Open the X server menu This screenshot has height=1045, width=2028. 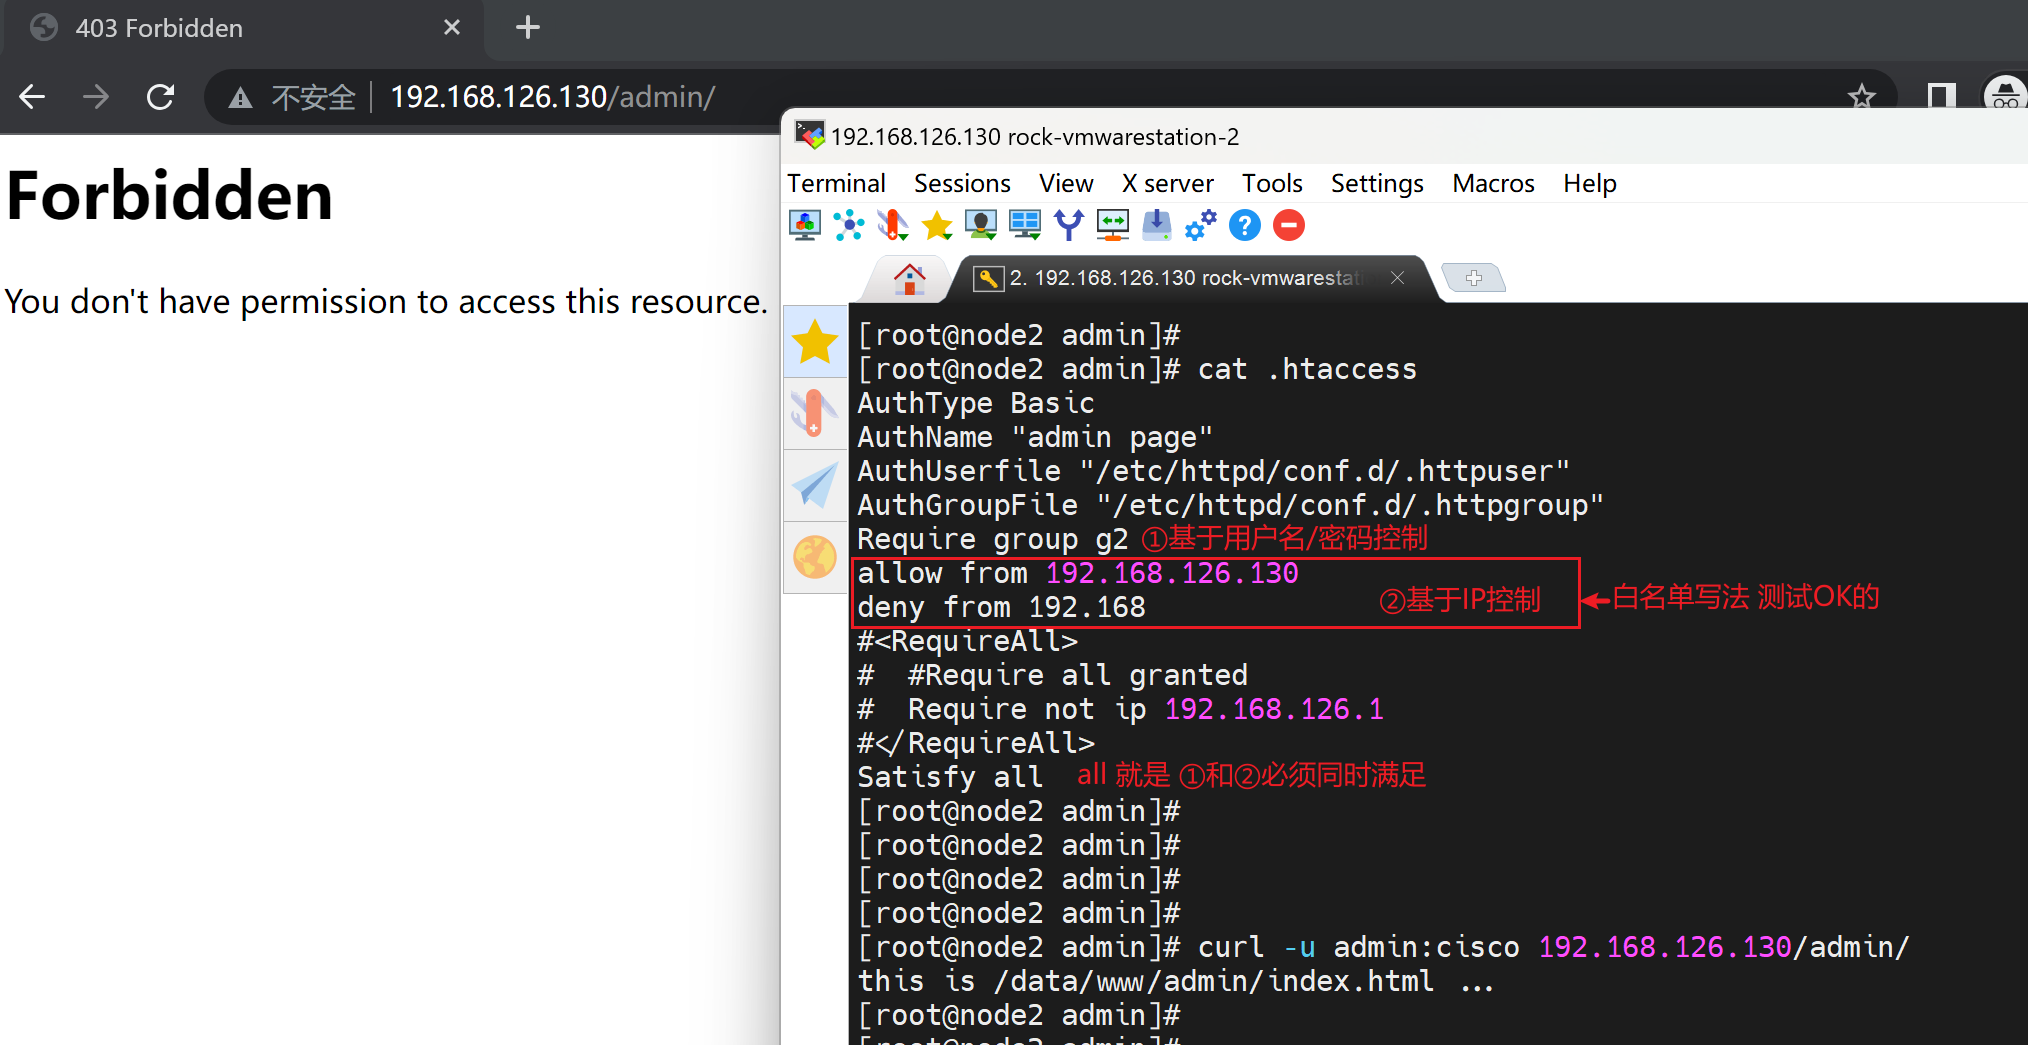point(1167,183)
